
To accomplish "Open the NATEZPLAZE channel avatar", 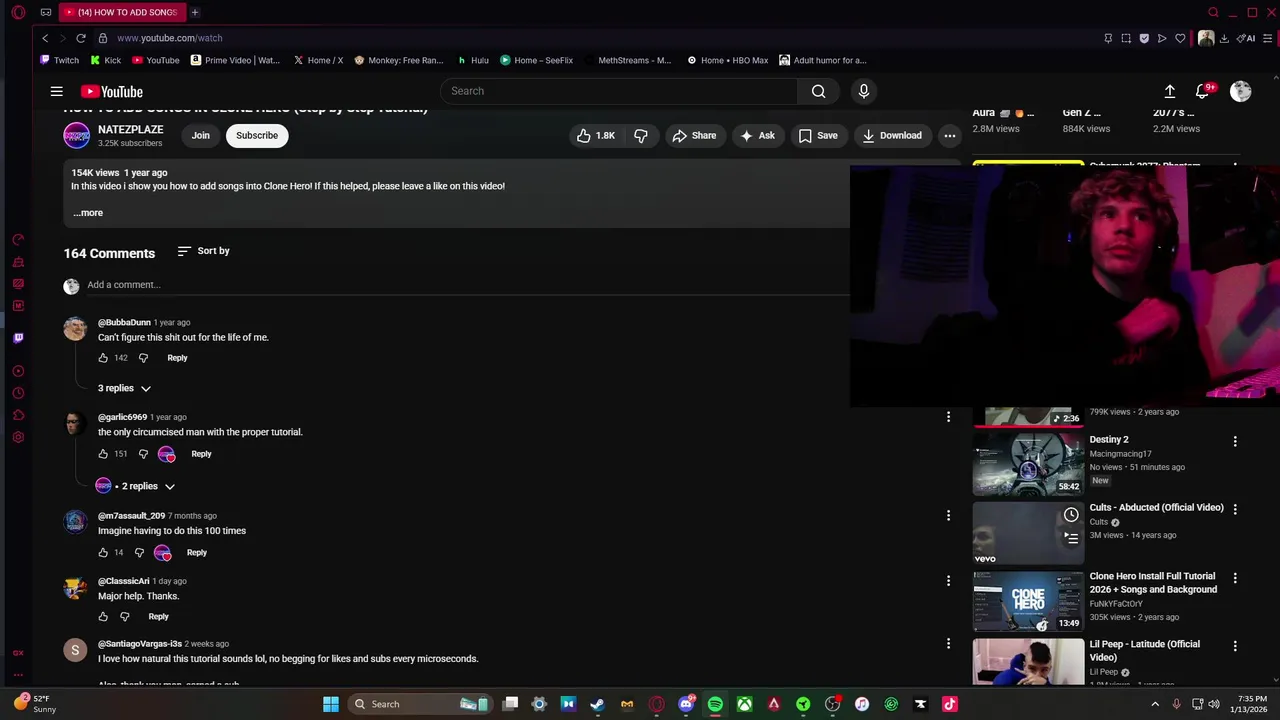I will pos(77,135).
